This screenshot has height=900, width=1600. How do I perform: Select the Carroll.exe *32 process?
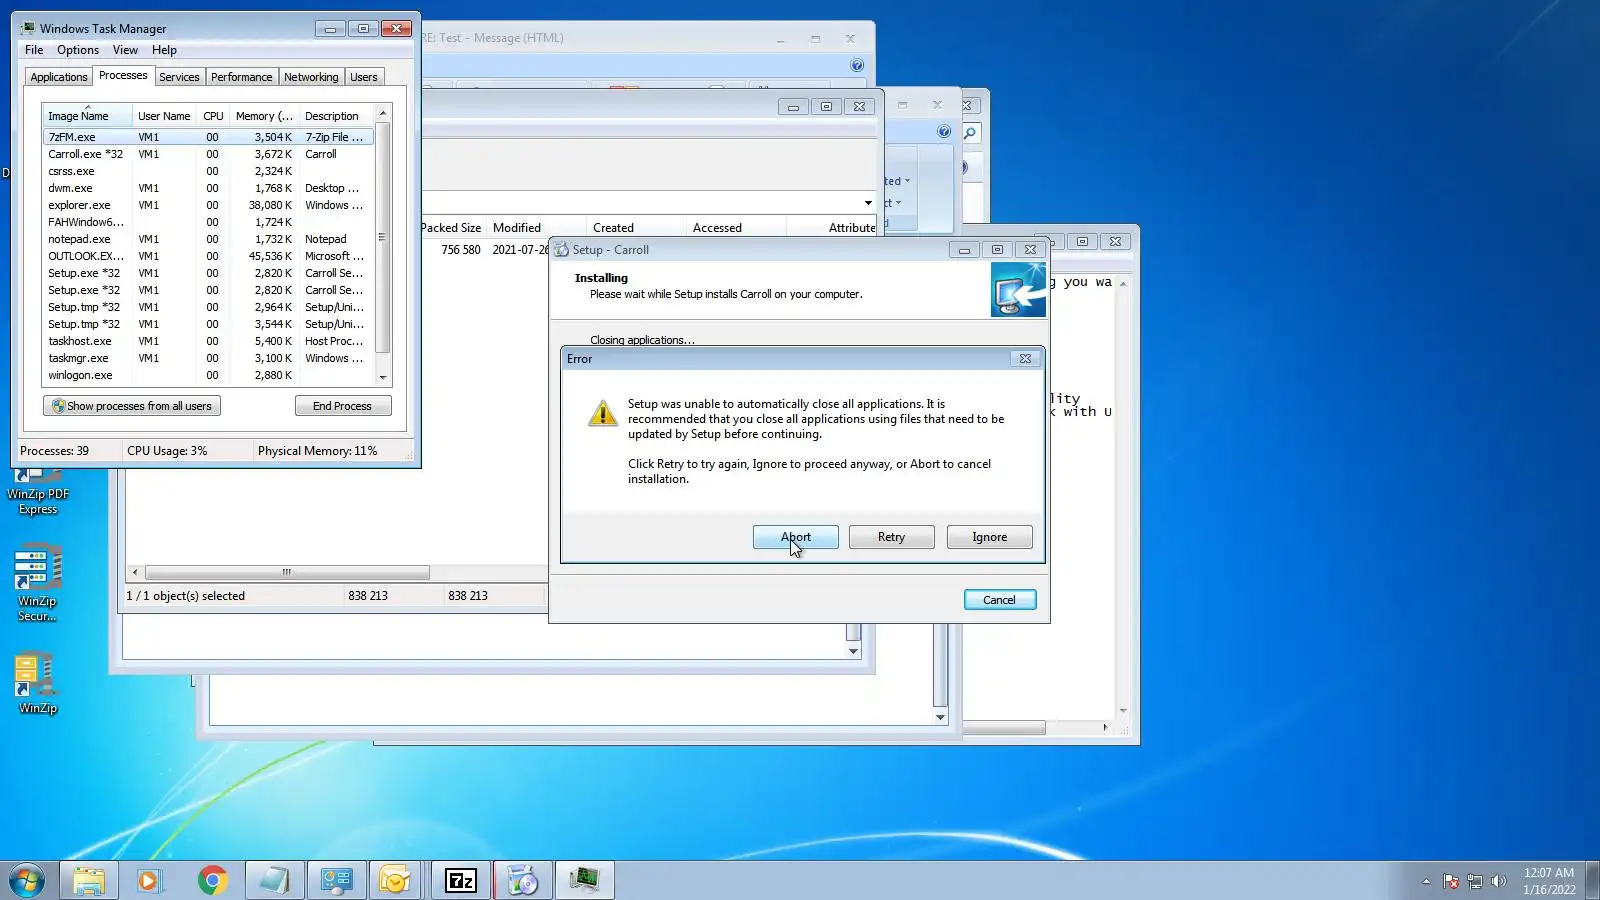(208, 154)
